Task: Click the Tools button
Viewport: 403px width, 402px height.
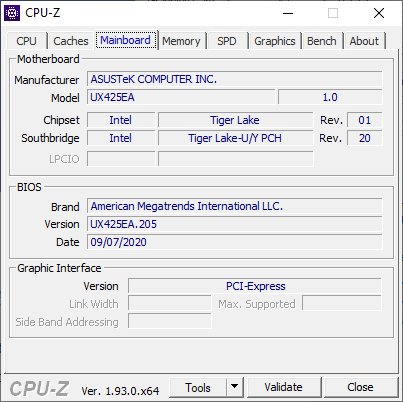Action: point(198,387)
